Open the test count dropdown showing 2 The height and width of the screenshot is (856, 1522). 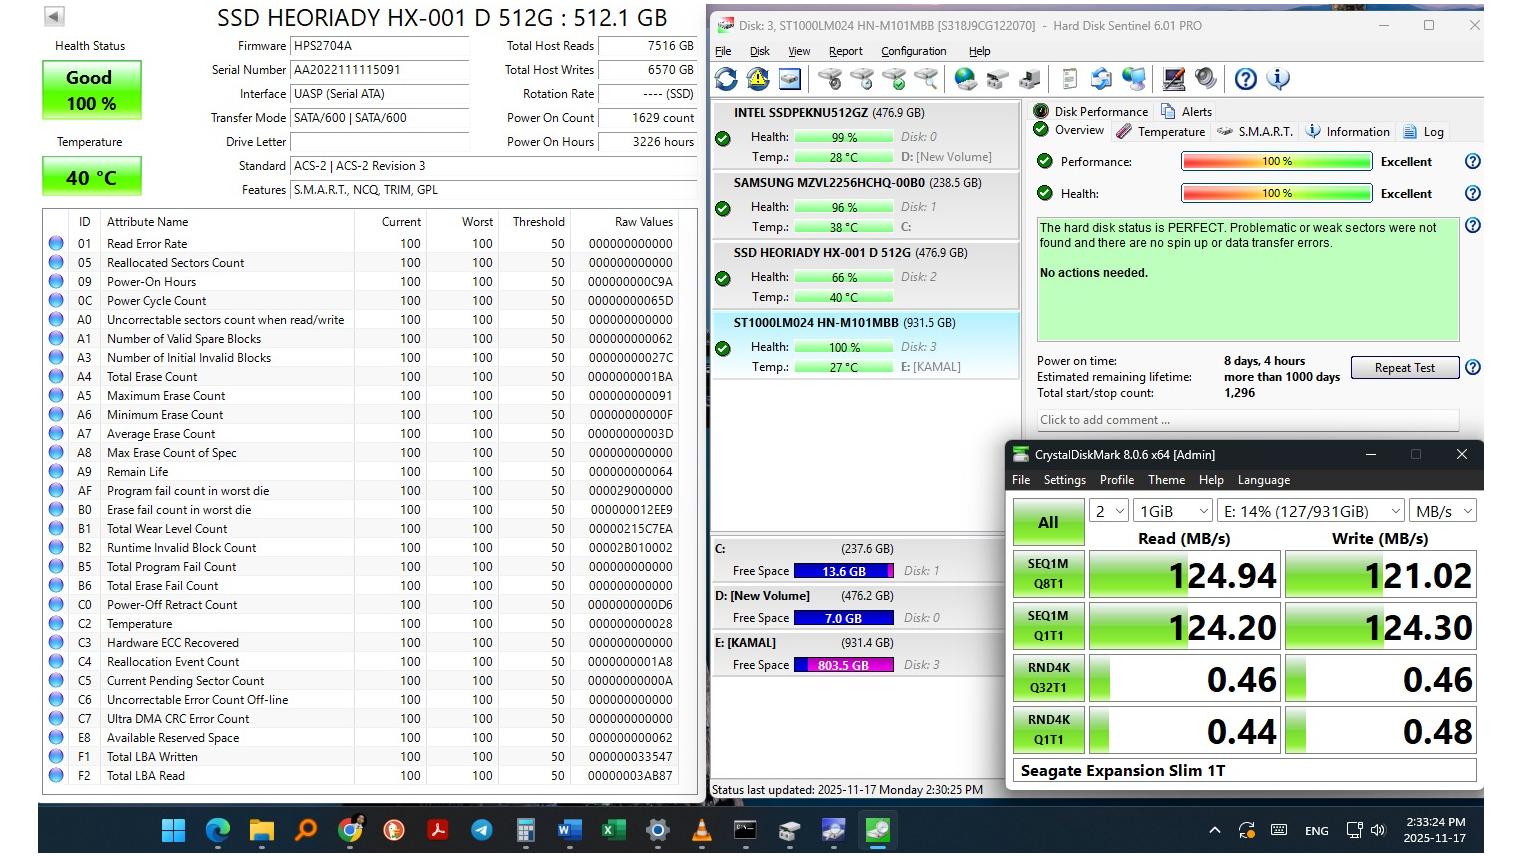pyautogui.click(x=1109, y=511)
